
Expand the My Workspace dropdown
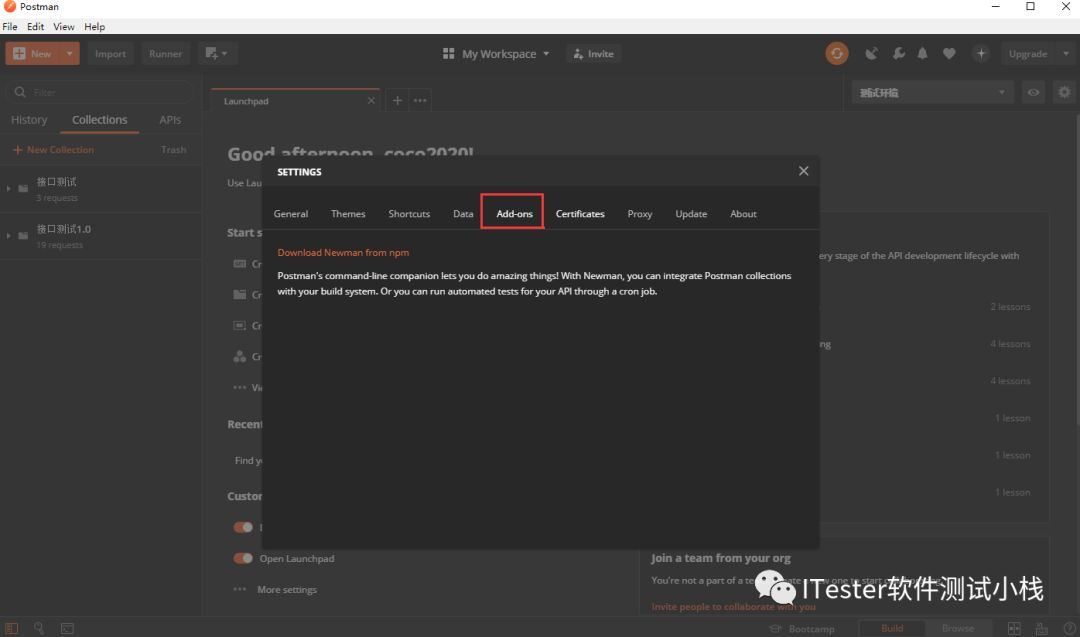coord(546,54)
